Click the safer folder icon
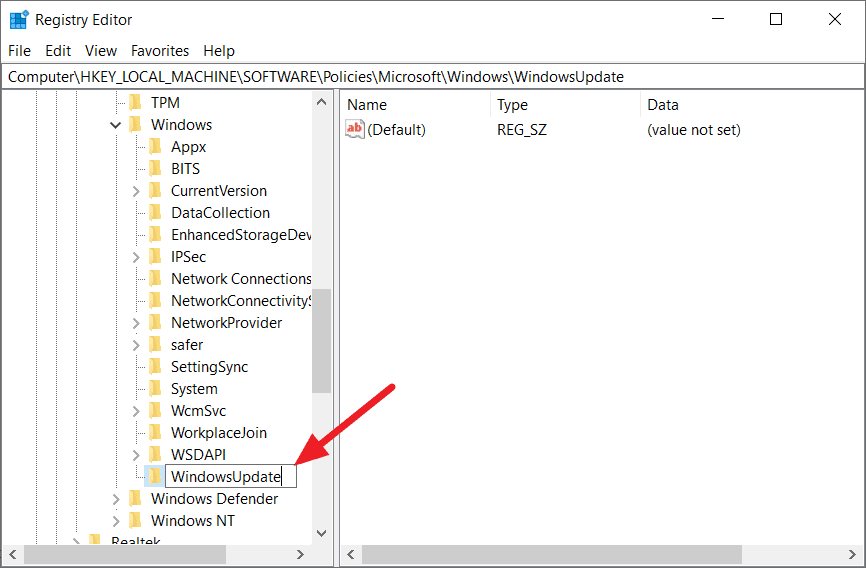 156,345
